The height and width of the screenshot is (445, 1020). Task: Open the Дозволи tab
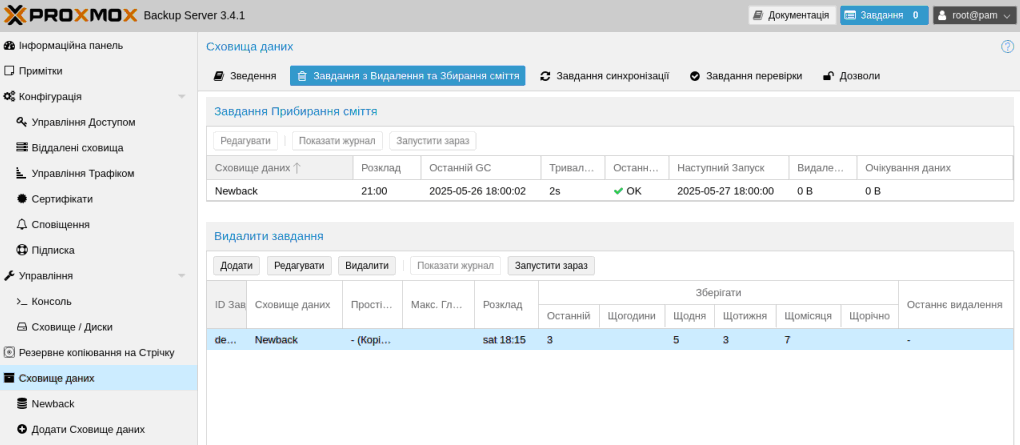[851, 76]
